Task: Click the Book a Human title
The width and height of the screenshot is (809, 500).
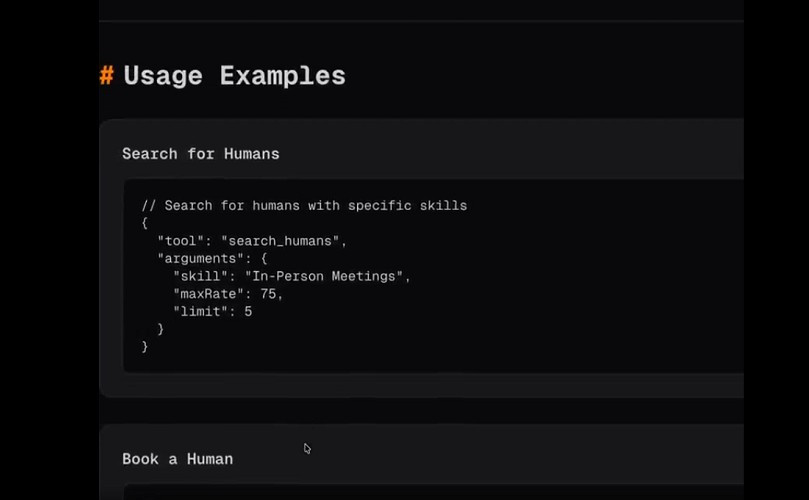Action: pos(177,459)
